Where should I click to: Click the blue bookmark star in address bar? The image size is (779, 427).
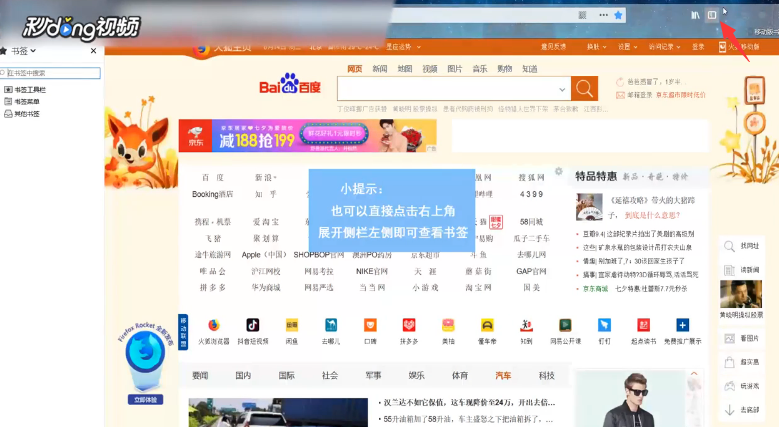618,15
